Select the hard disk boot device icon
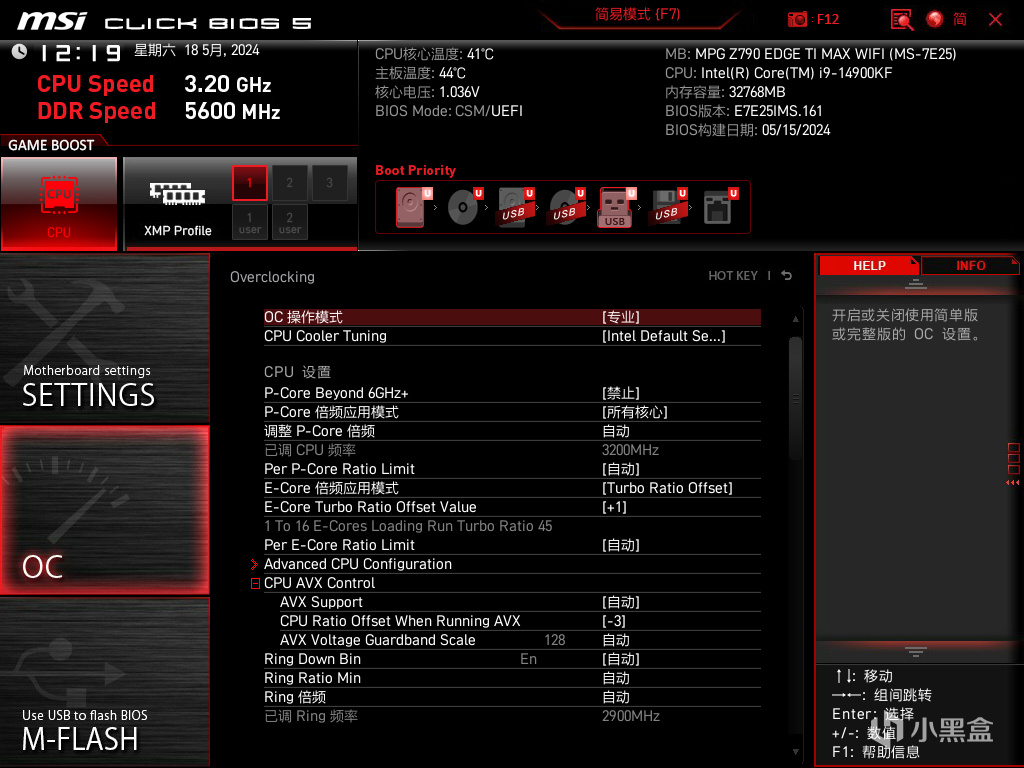Viewport: 1024px width, 768px height. 411,207
